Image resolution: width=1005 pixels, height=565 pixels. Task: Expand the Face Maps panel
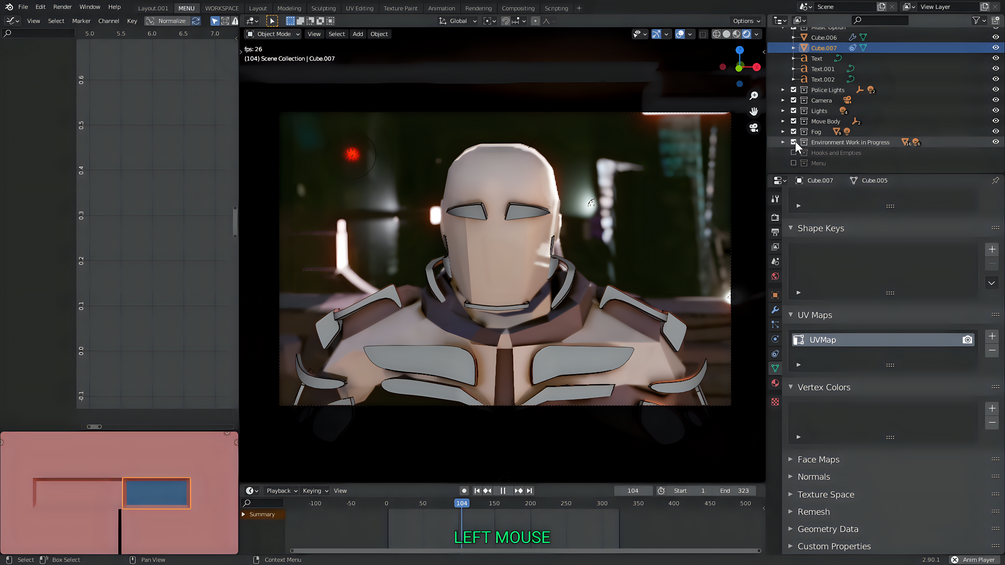[x=790, y=459]
